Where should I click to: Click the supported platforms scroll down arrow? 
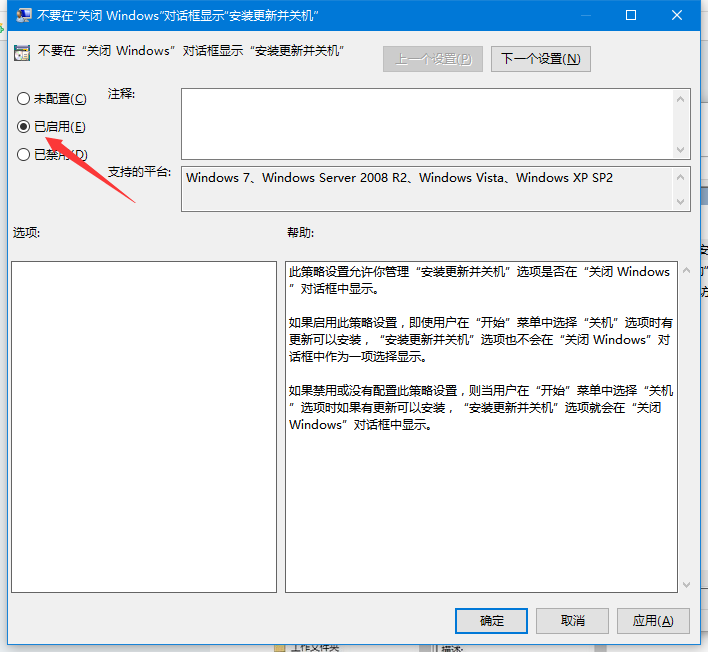680,202
